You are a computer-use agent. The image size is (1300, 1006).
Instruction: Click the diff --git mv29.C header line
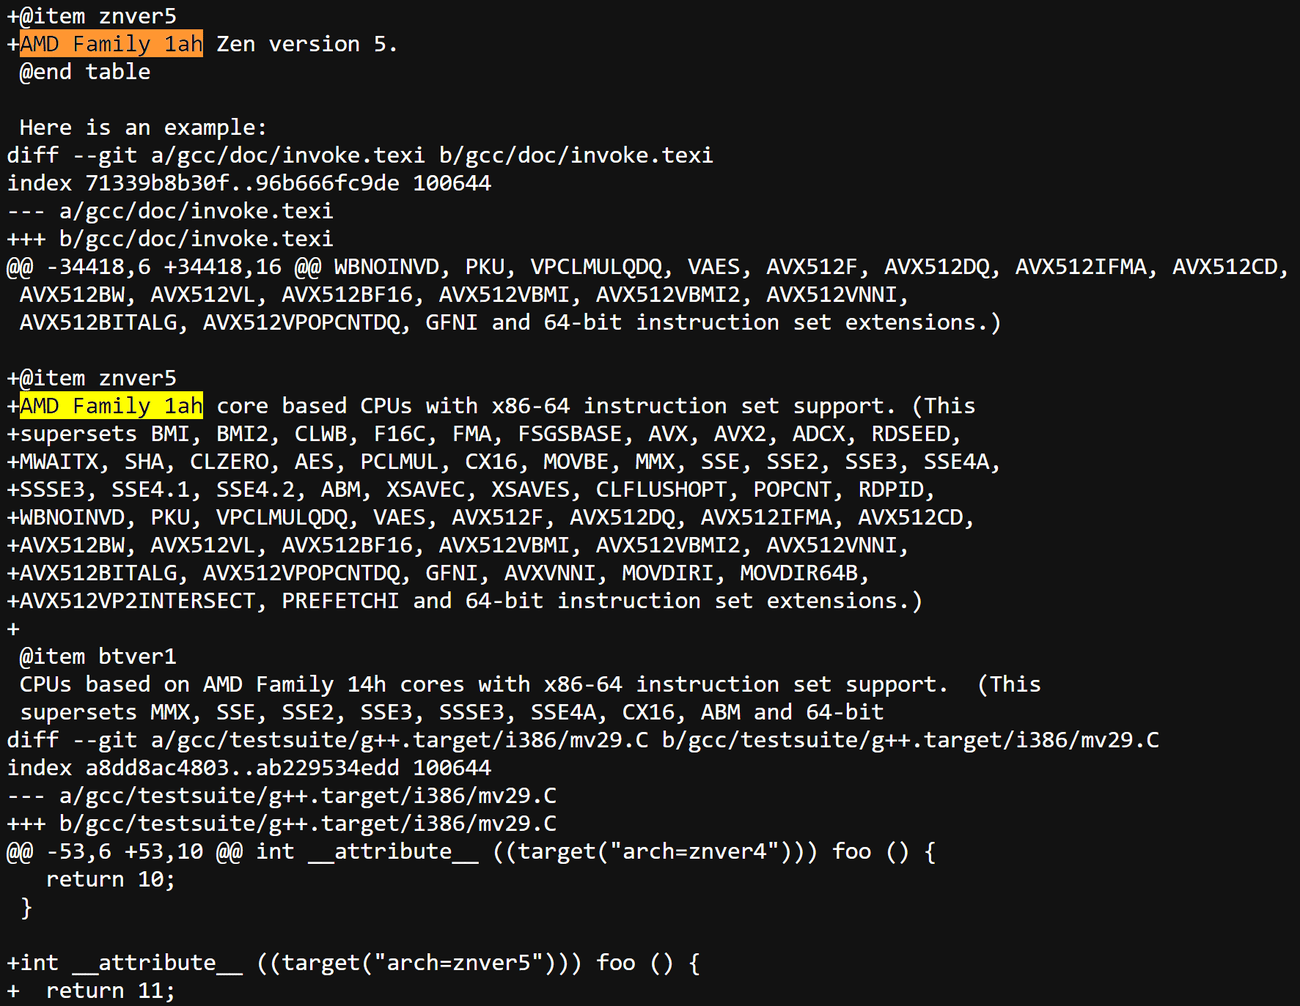click(583, 740)
